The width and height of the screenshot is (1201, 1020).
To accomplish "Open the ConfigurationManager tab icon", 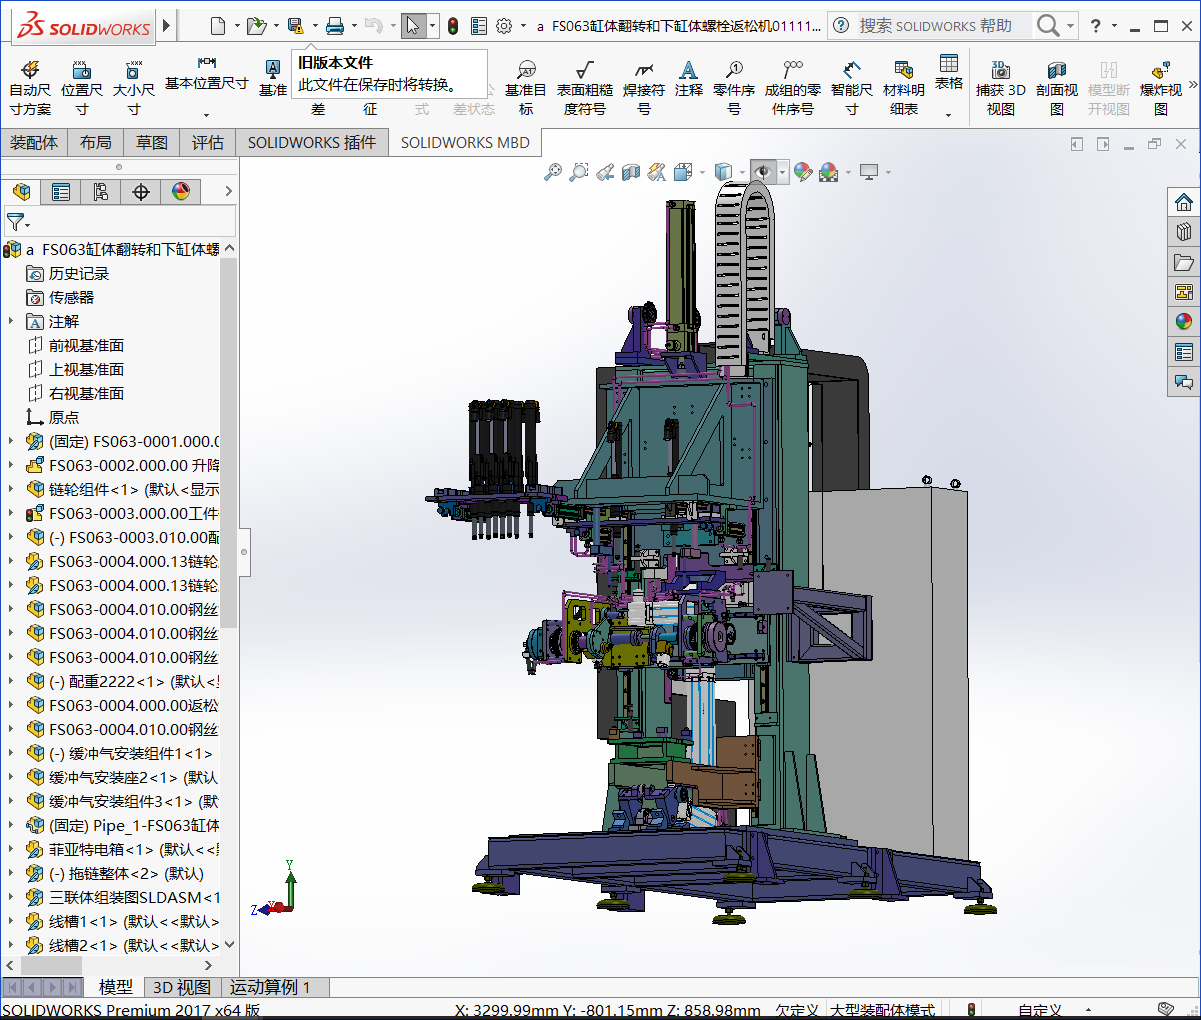I will (101, 192).
